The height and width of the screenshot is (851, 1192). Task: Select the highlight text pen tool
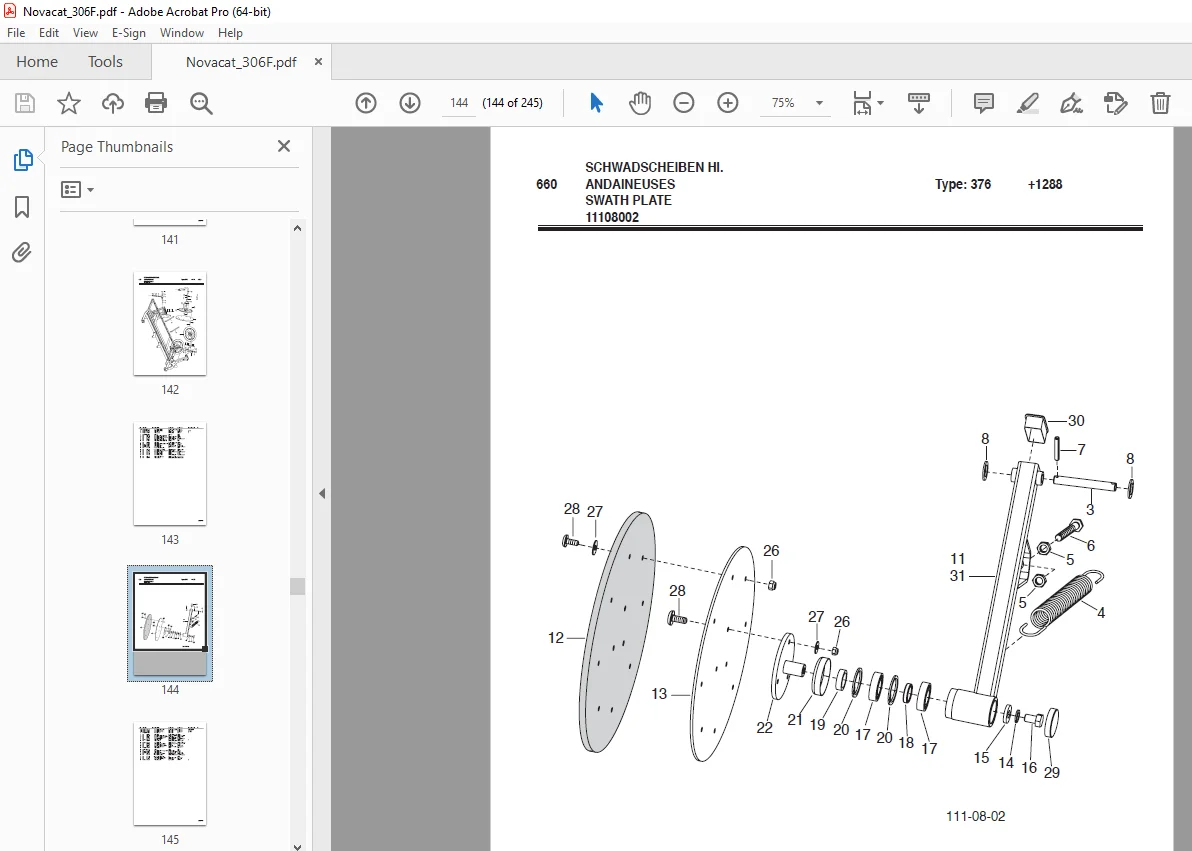[1027, 103]
